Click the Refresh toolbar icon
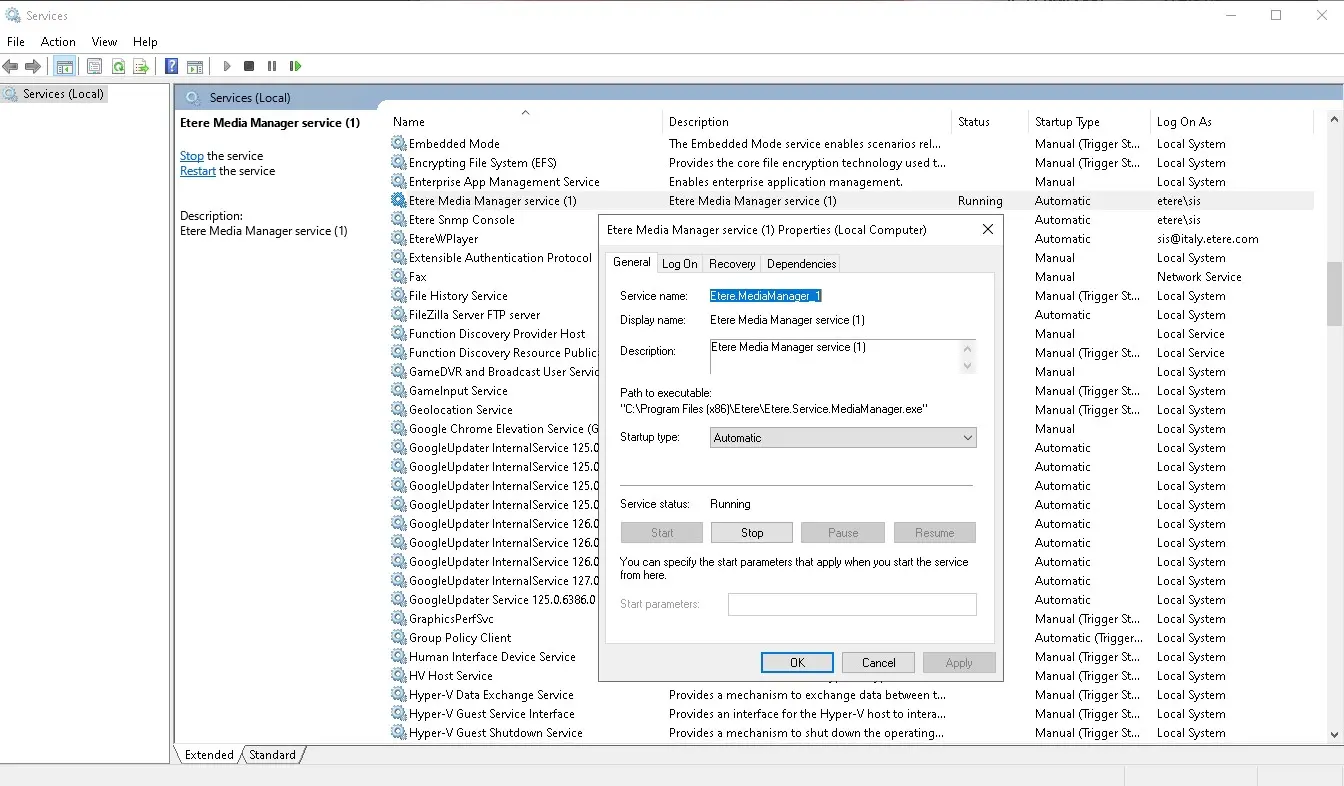The height and width of the screenshot is (786, 1344). tap(118, 66)
